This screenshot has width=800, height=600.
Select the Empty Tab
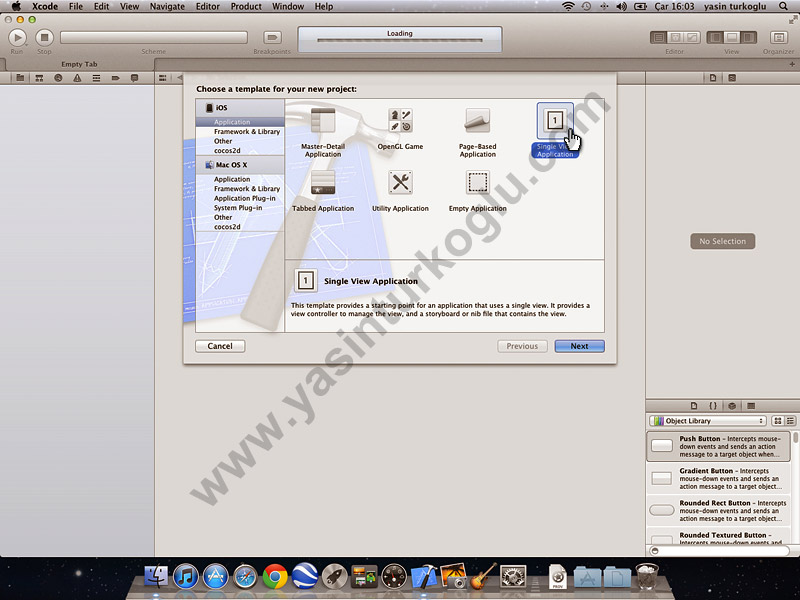pyautogui.click(x=79, y=64)
